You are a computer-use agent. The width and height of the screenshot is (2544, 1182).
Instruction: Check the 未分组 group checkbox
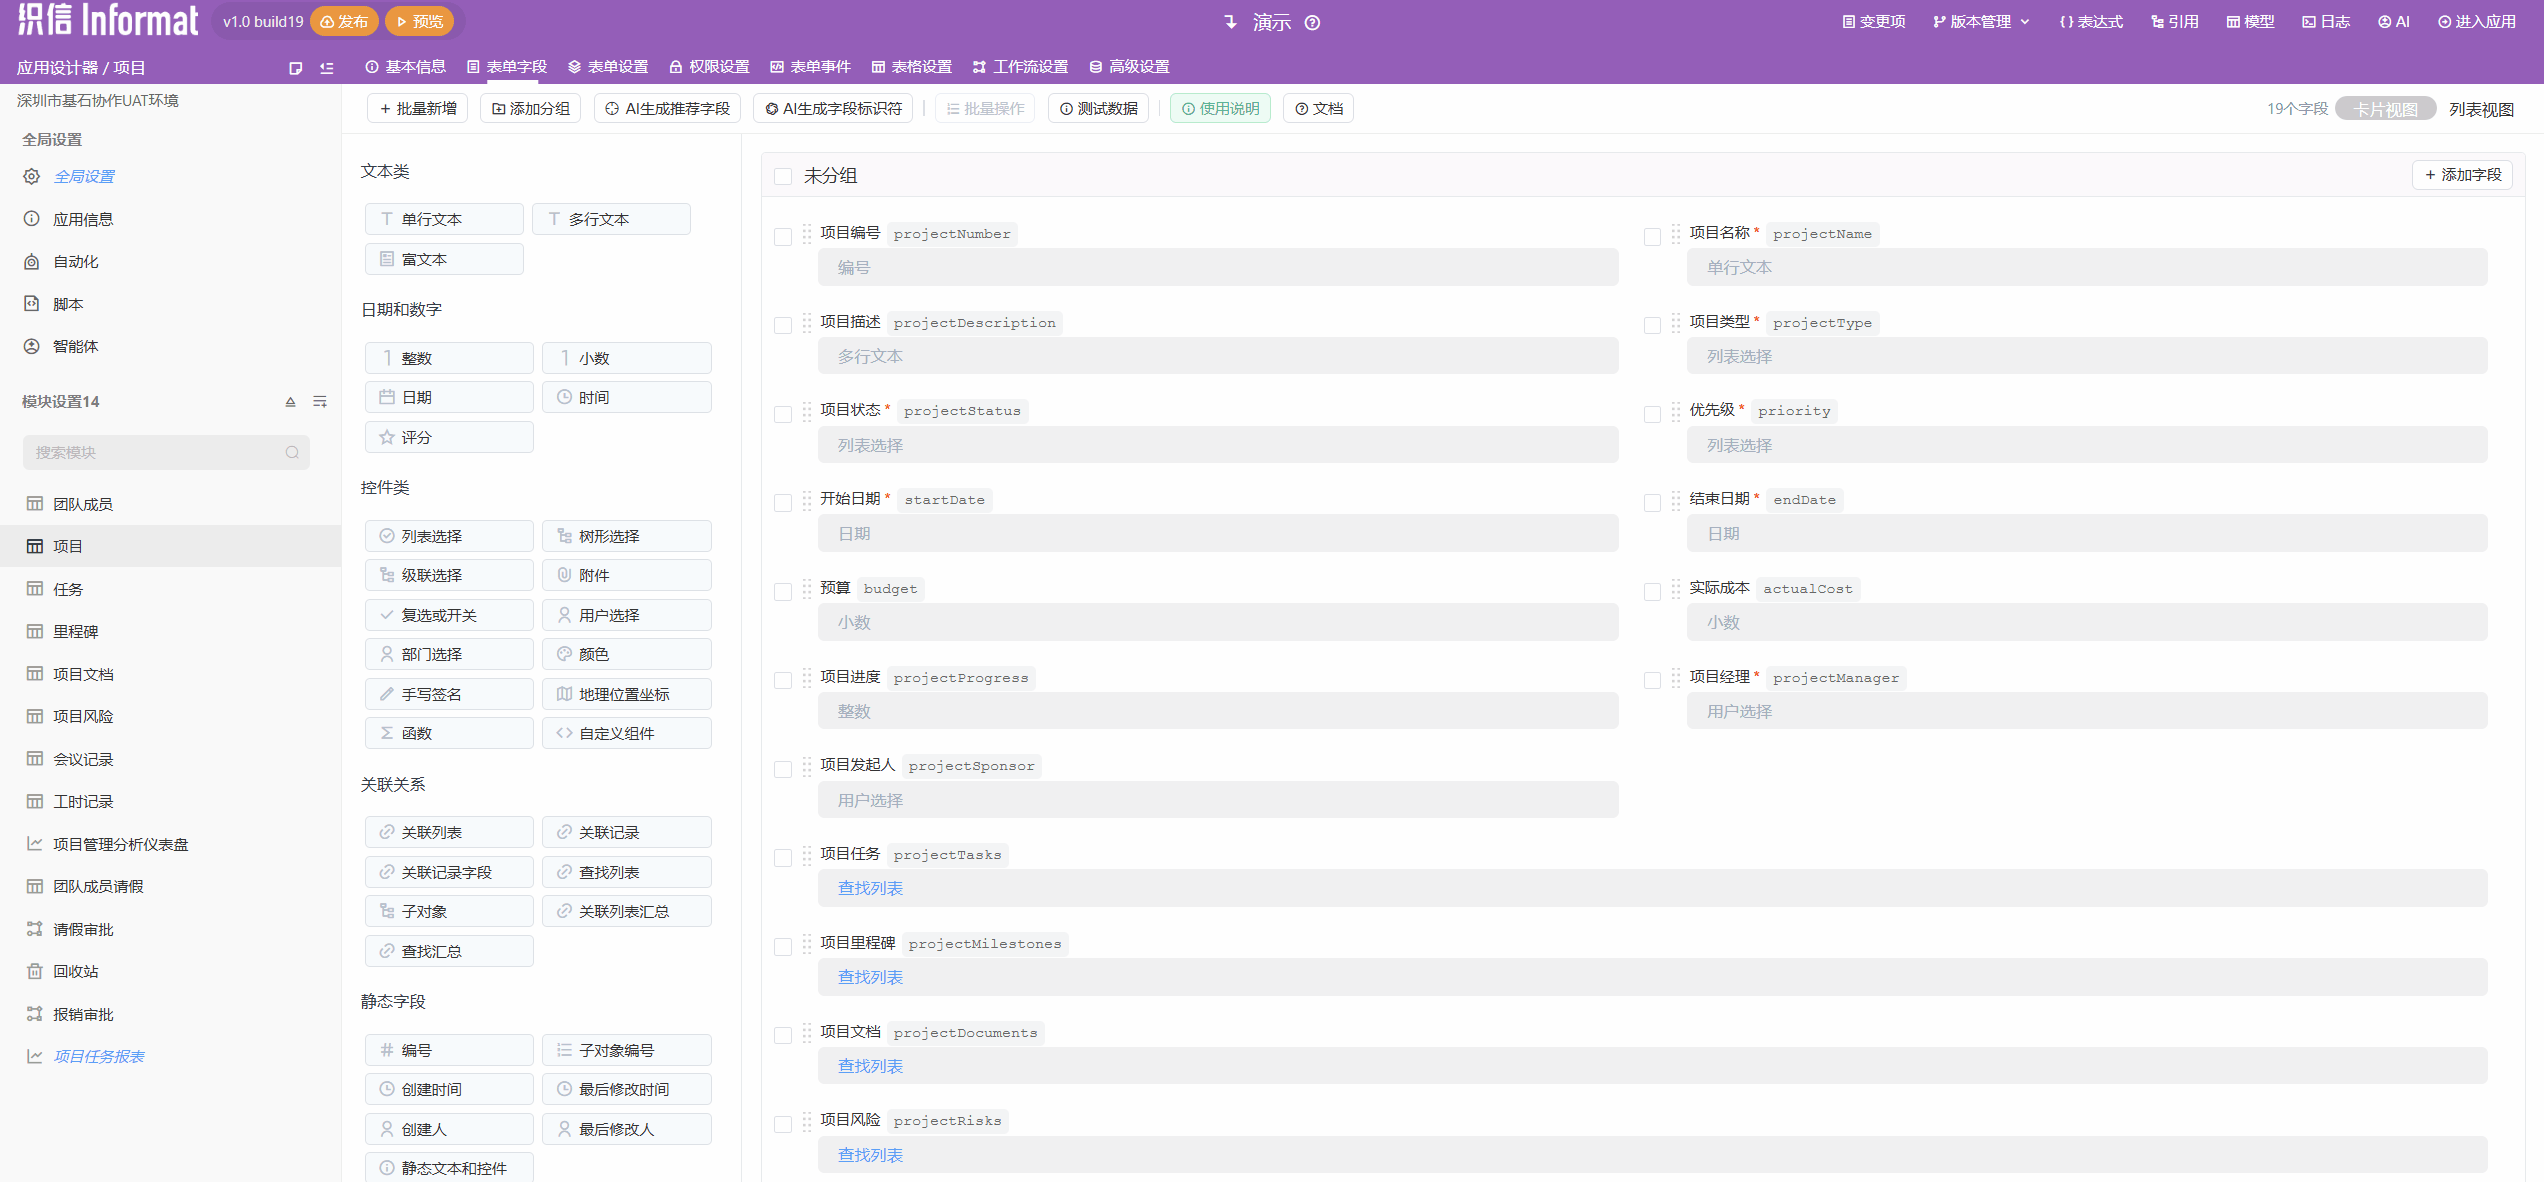point(783,177)
